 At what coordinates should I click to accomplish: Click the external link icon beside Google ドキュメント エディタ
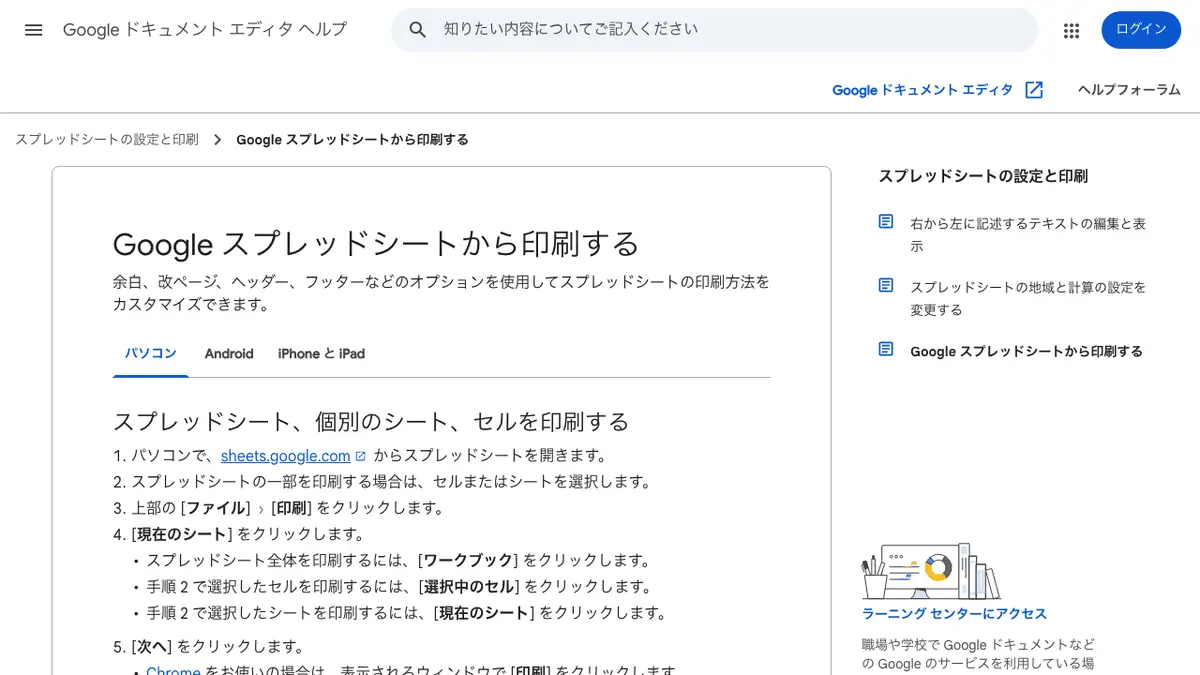[1034, 90]
